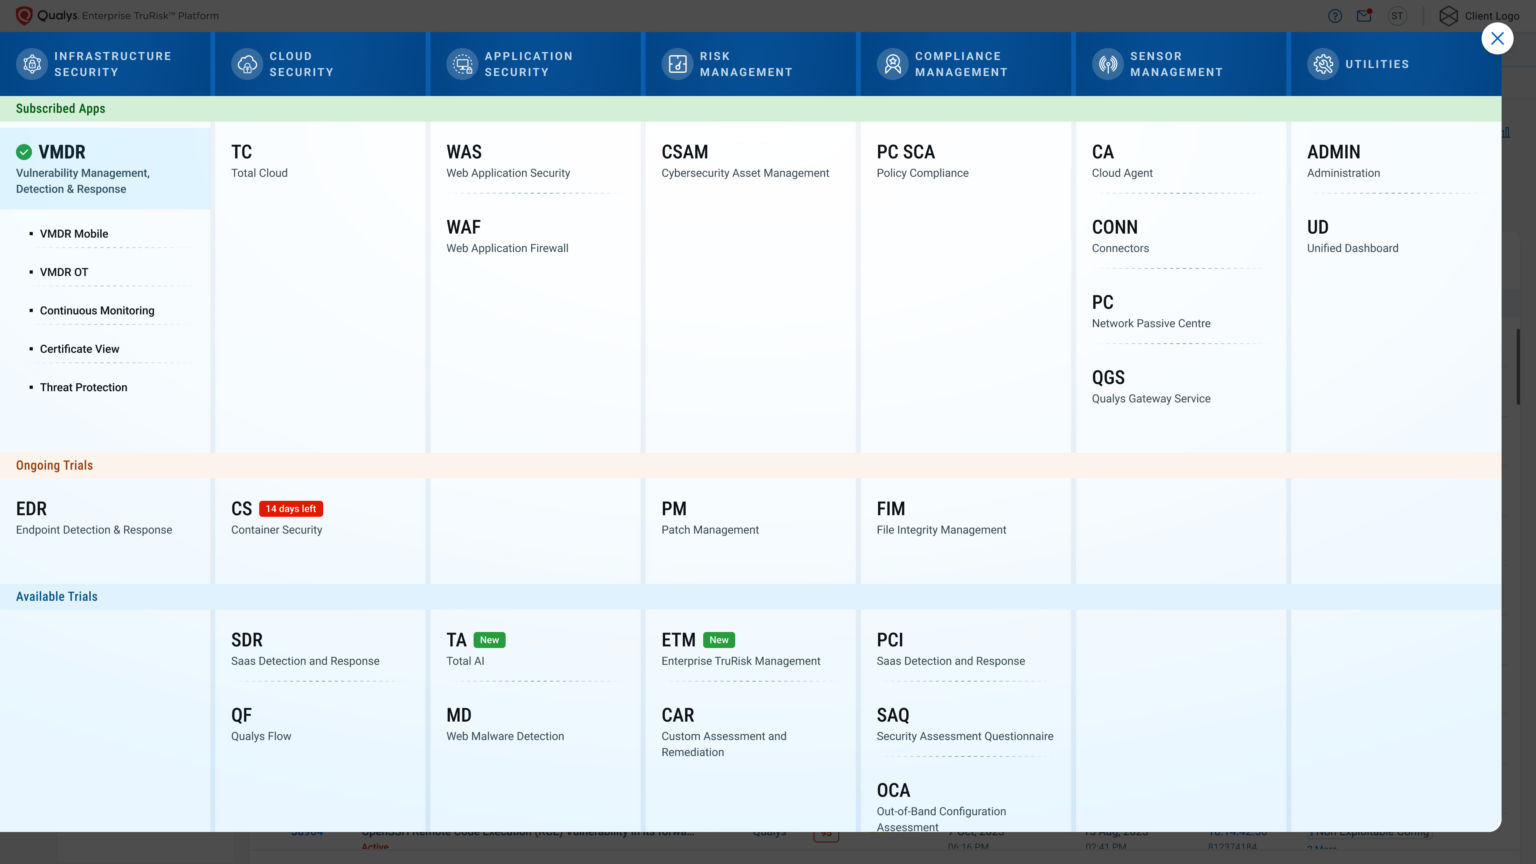Viewport: 1536px width, 864px height.
Task: Open the VMDR application
Action: pyautogui.click(x=63, y=152)
